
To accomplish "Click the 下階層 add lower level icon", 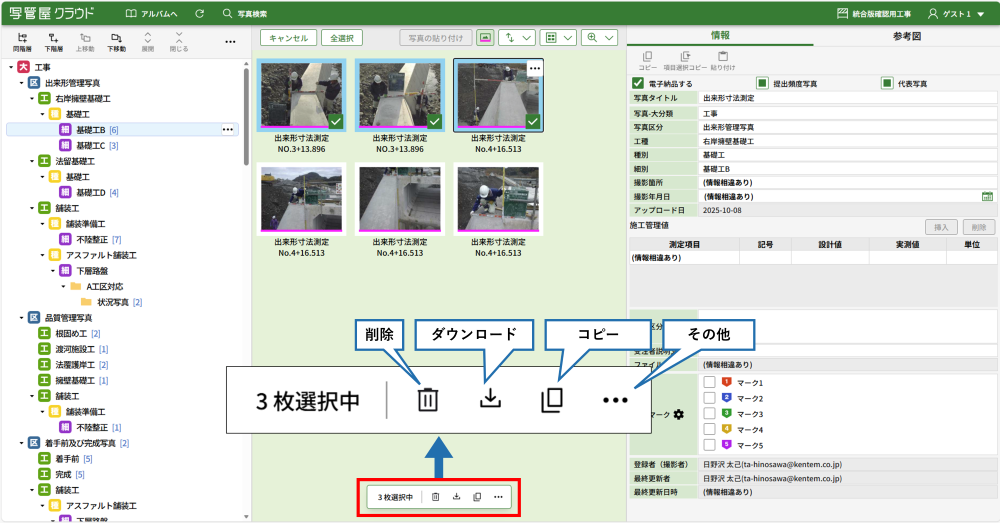I will [53, 41].
